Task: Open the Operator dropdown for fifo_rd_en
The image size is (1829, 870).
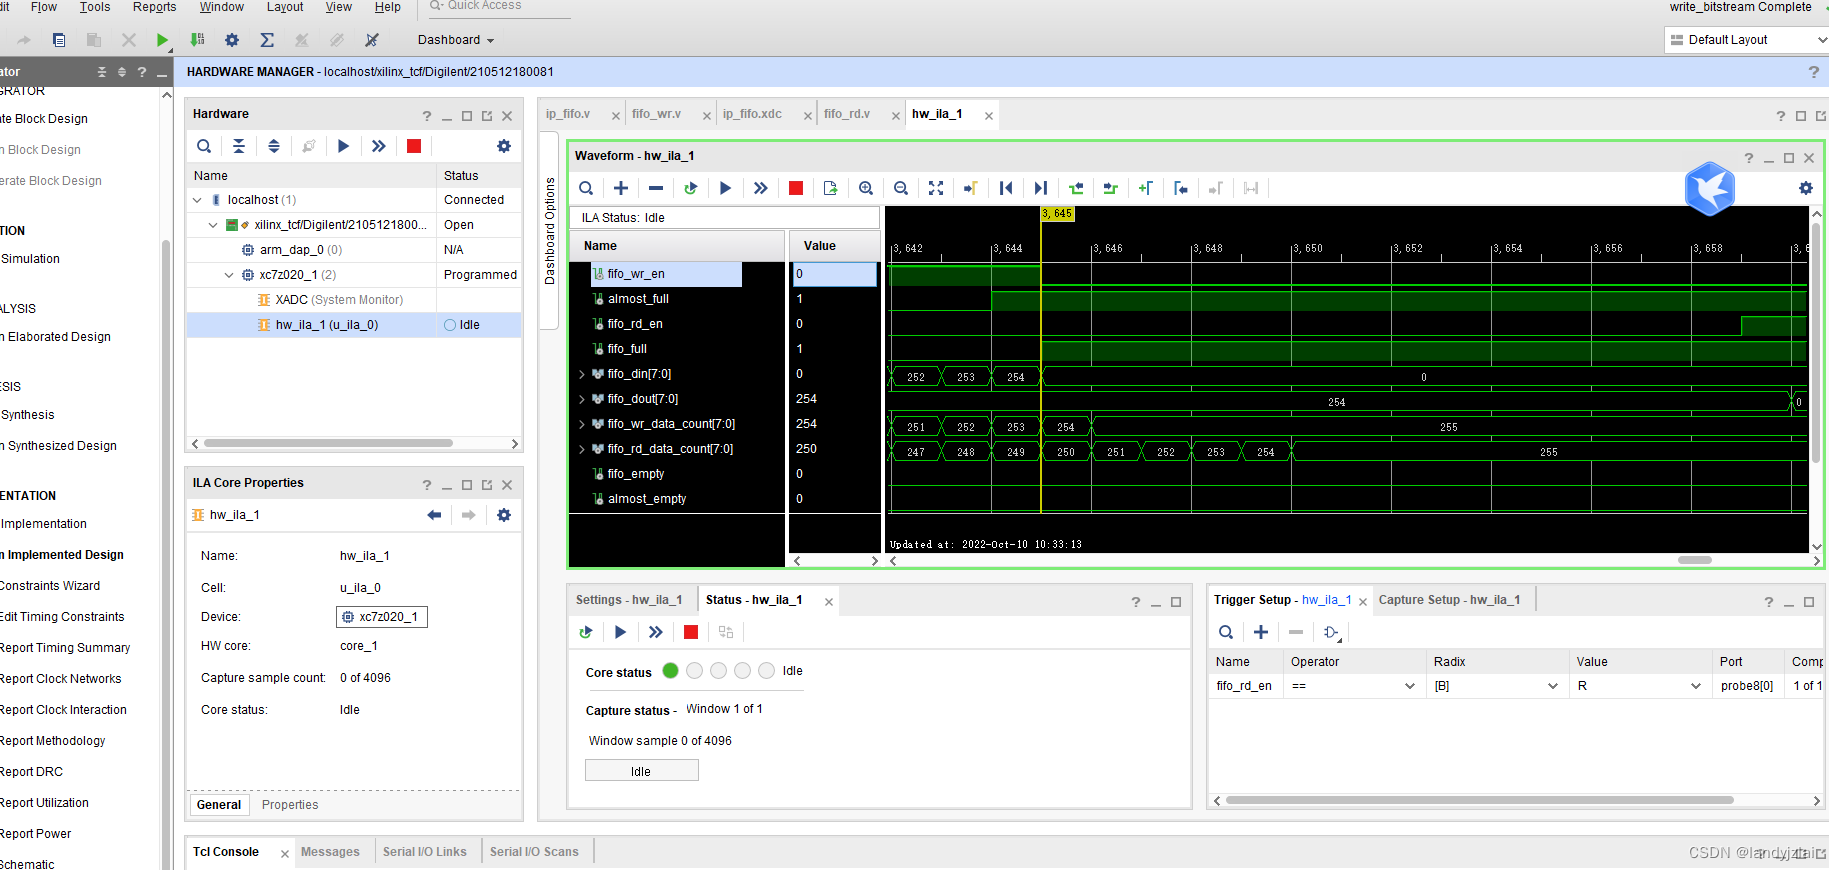Action: tap(1409, 686)
